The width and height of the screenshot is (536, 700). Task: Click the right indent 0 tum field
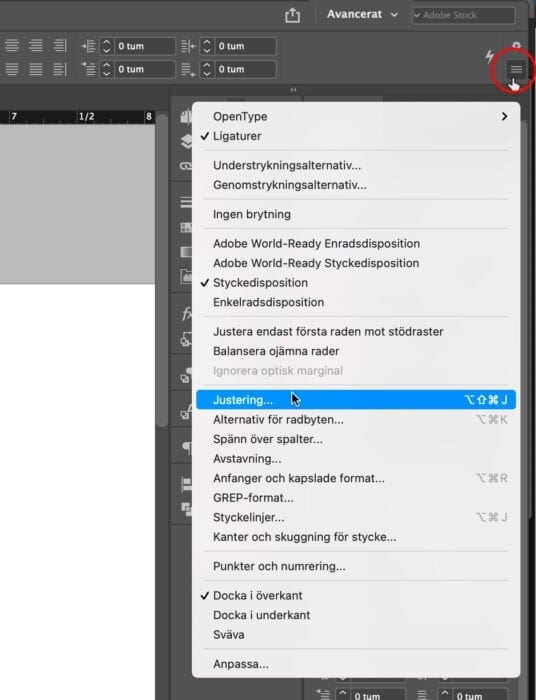click(245, 46)
